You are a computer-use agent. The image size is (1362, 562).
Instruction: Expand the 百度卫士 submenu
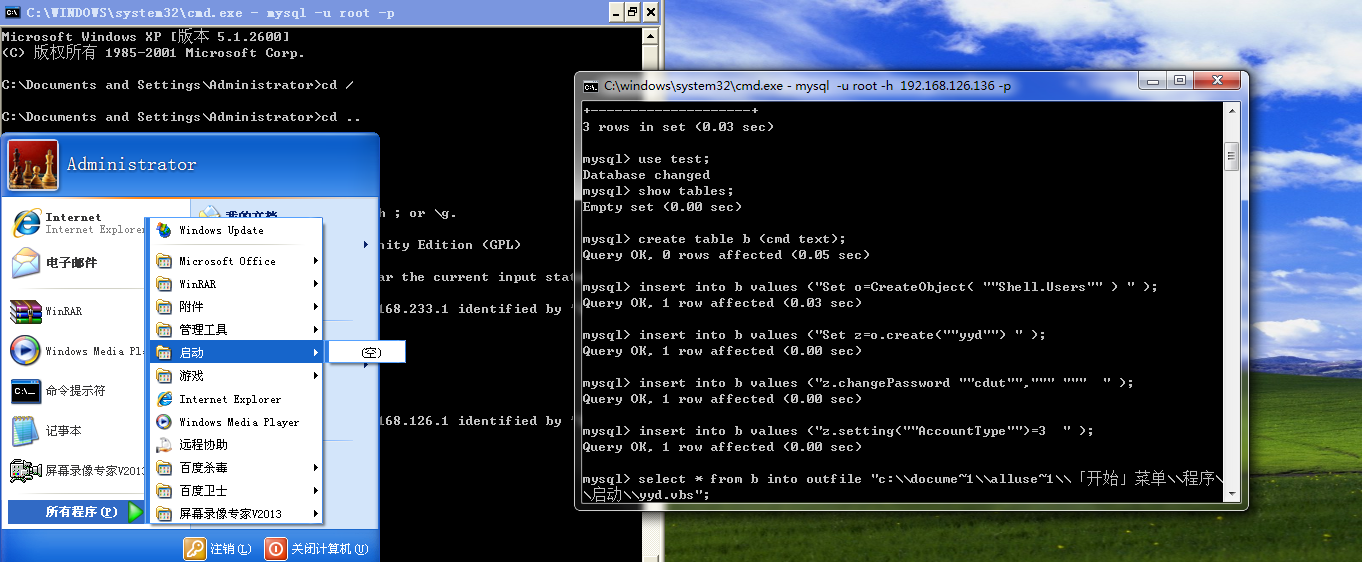point(237,491)
